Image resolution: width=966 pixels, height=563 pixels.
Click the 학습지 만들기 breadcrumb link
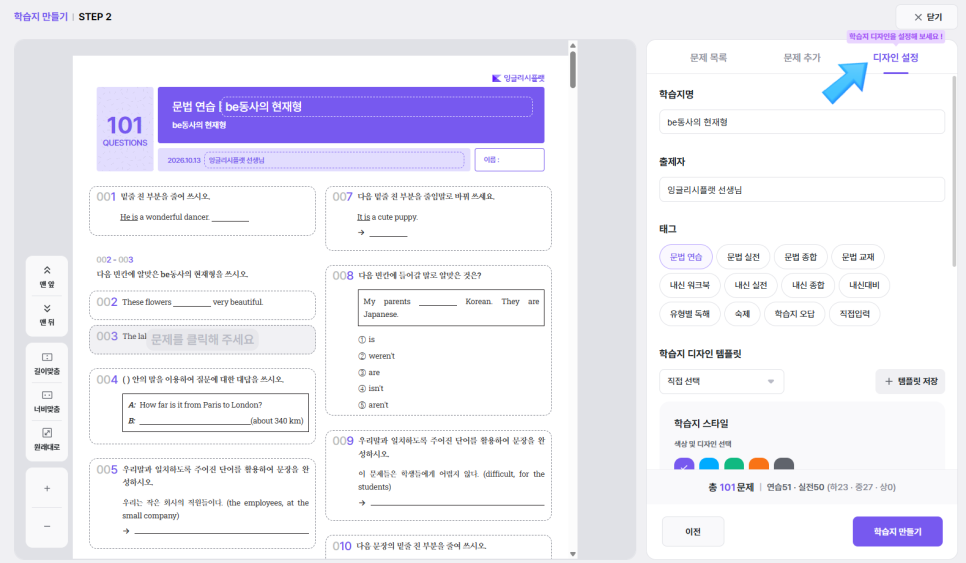41,17
